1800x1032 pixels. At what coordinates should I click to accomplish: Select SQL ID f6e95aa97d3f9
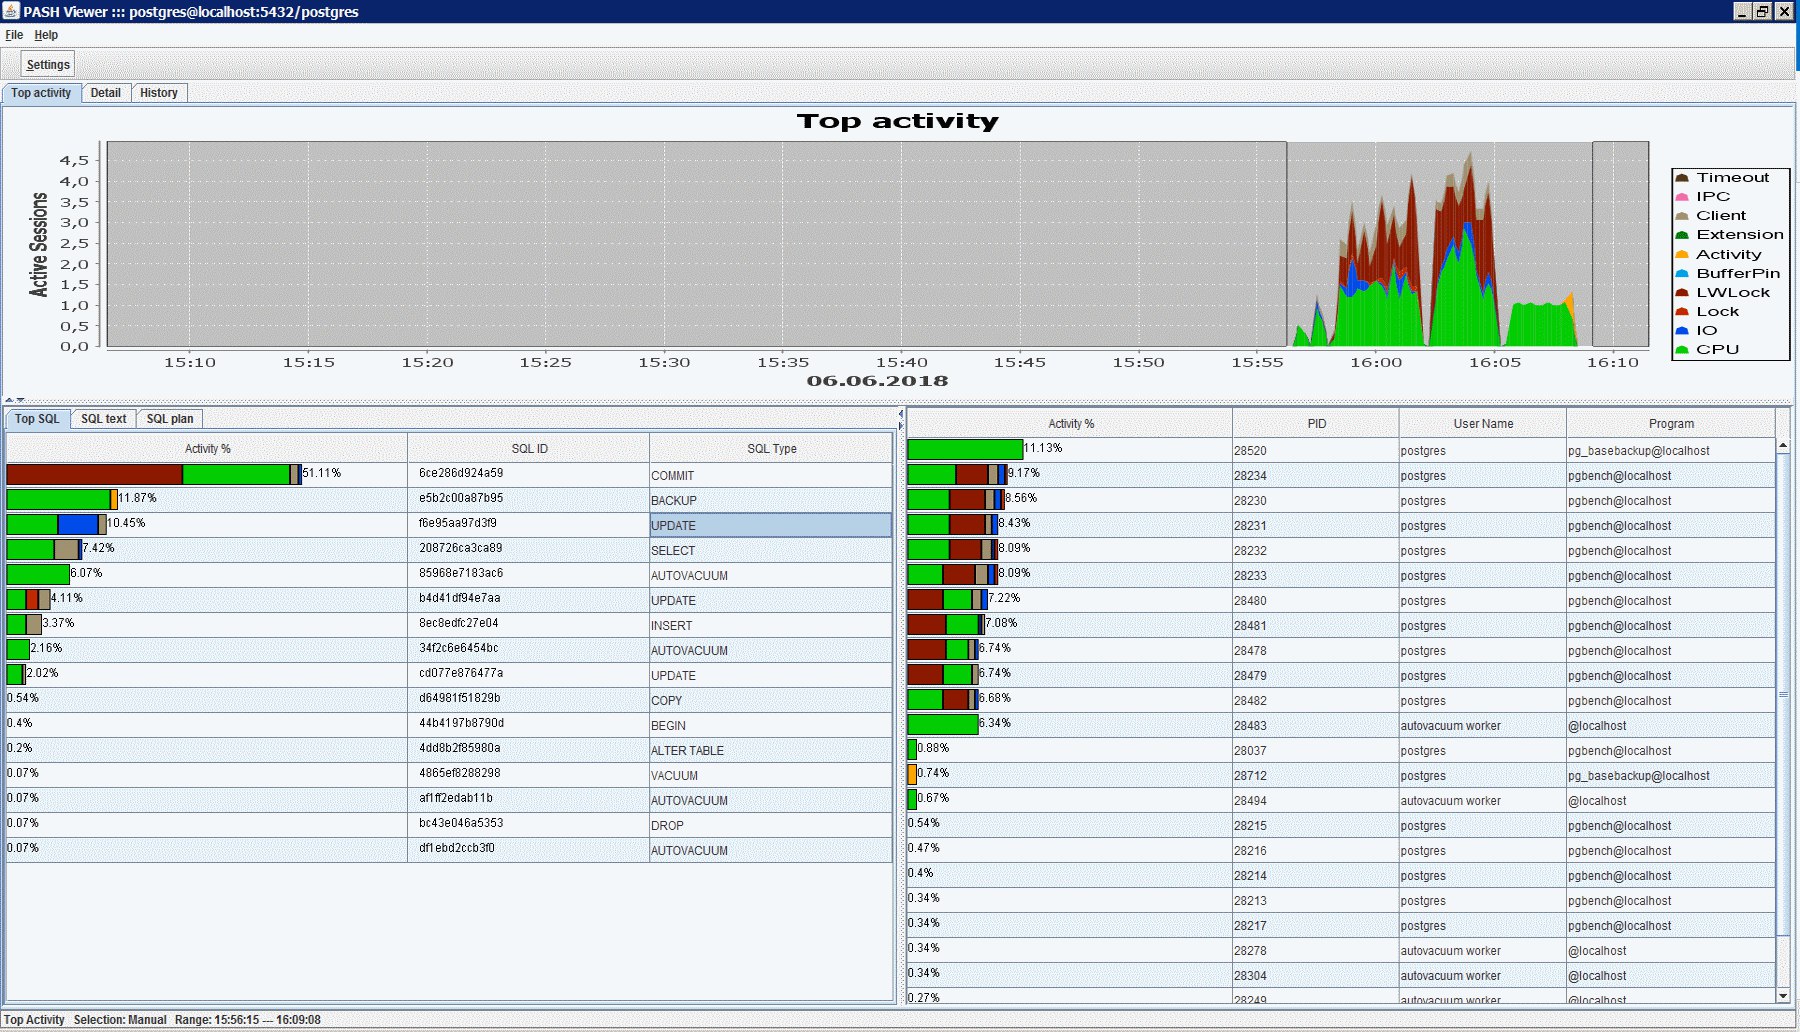pos(458,524)
